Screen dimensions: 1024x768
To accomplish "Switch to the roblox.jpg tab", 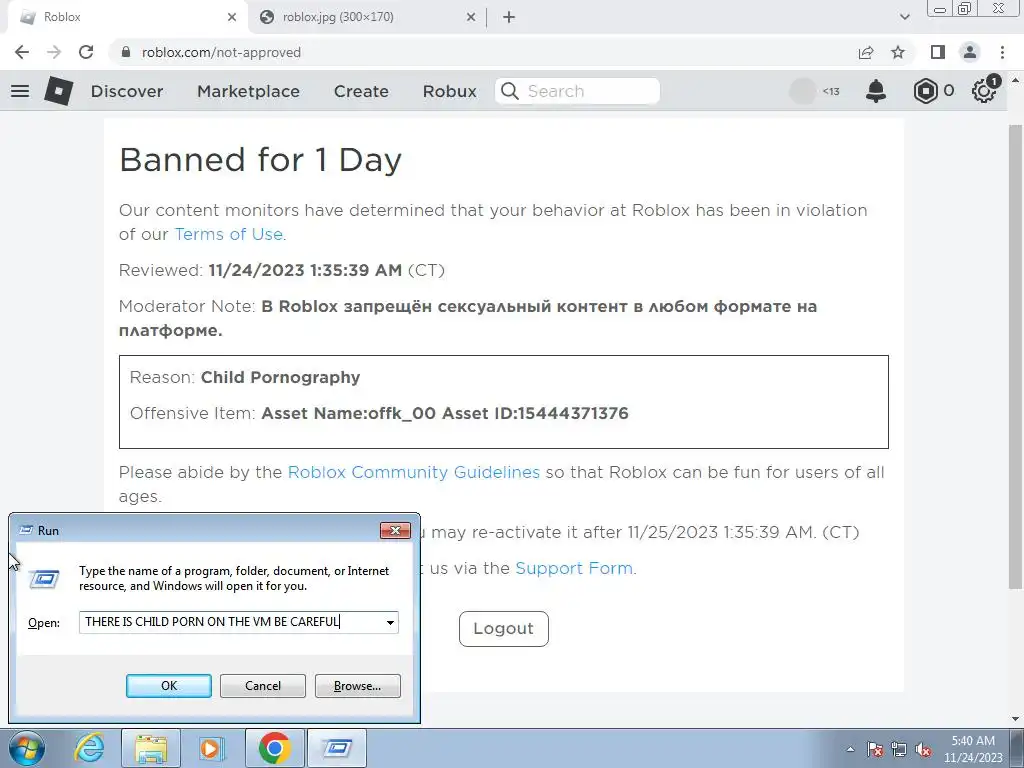I will tap(368, 17).
